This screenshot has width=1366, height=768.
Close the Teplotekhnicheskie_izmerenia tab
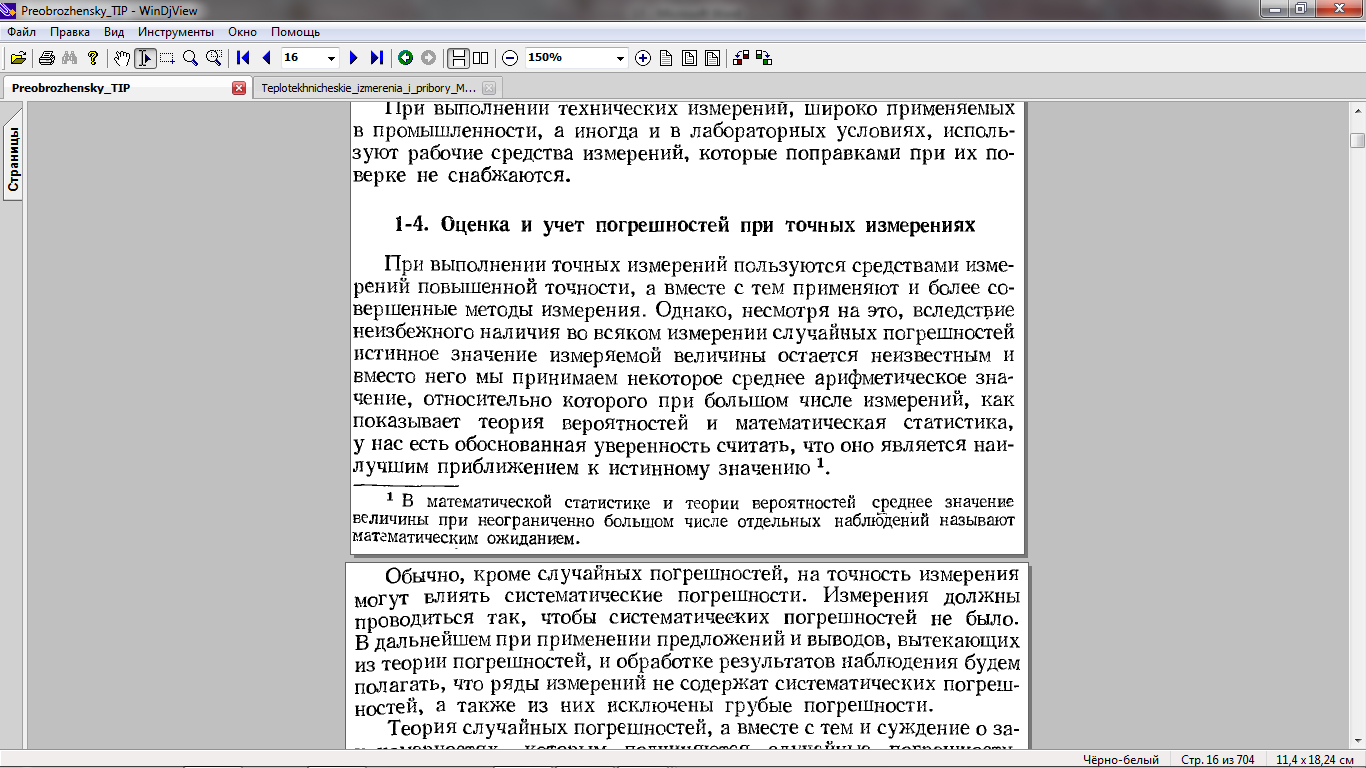pos(488,88)
